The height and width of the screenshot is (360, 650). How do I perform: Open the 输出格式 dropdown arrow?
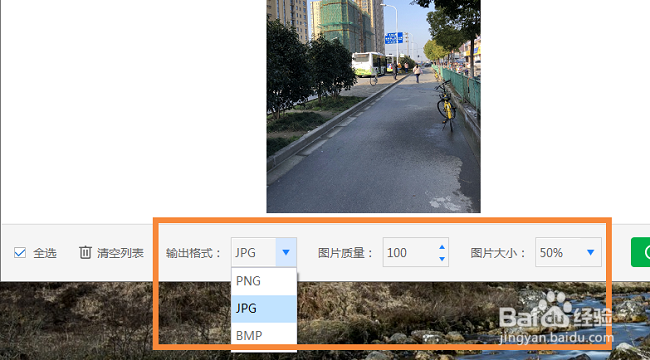click(286, 252)
